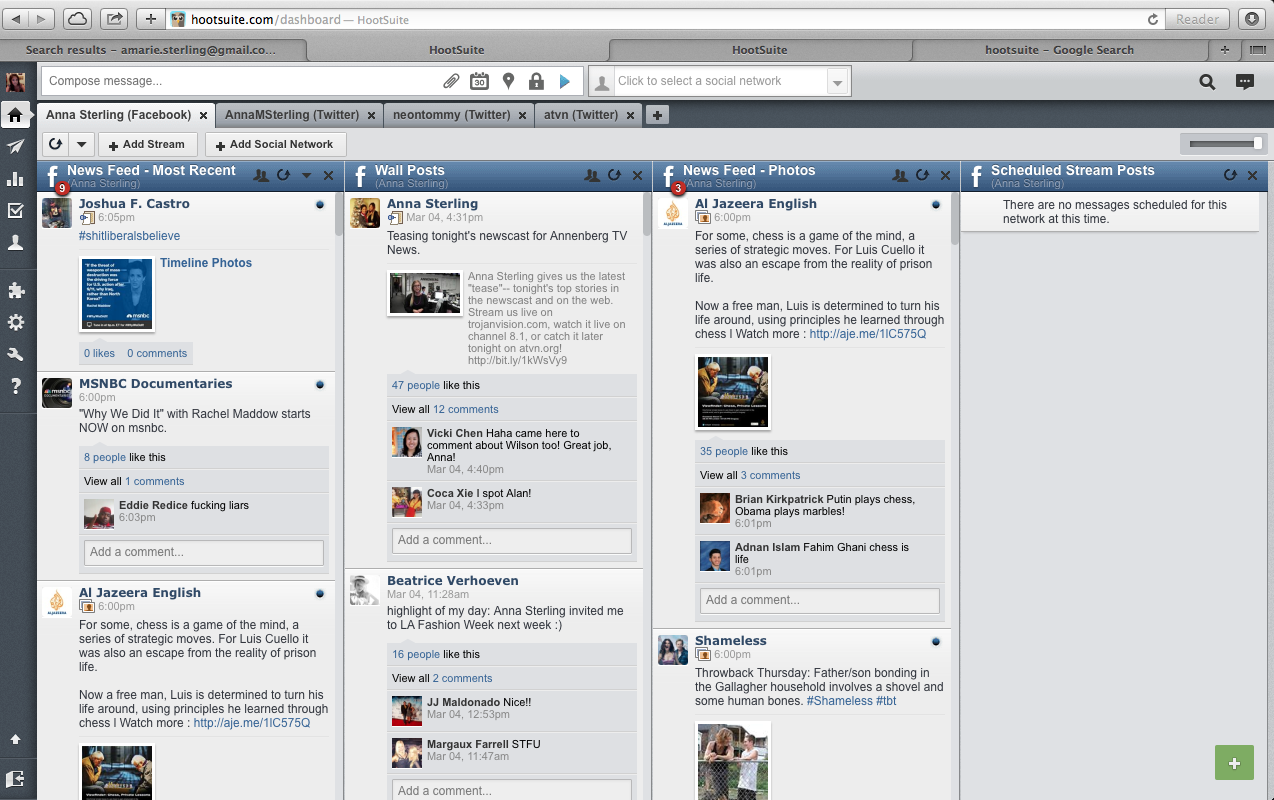
Task: Open Analytics bar chart icon in sidebar
Action: (x=15, y=179)
